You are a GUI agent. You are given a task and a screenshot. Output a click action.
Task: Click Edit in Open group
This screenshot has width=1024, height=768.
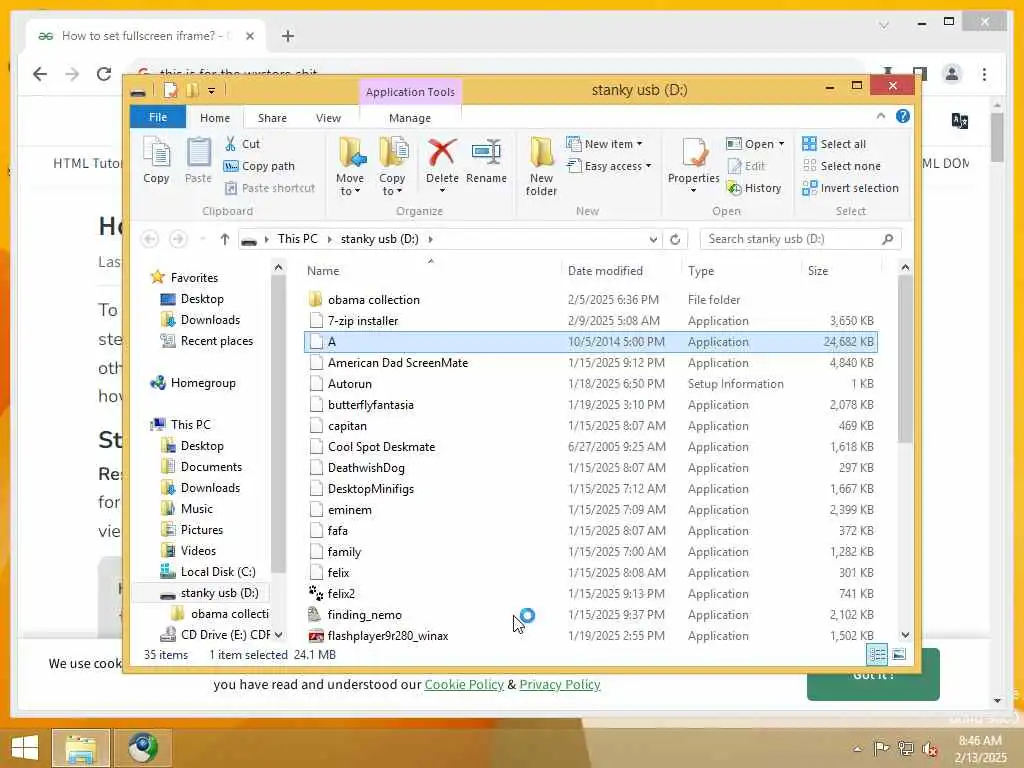tap(746, 166)
